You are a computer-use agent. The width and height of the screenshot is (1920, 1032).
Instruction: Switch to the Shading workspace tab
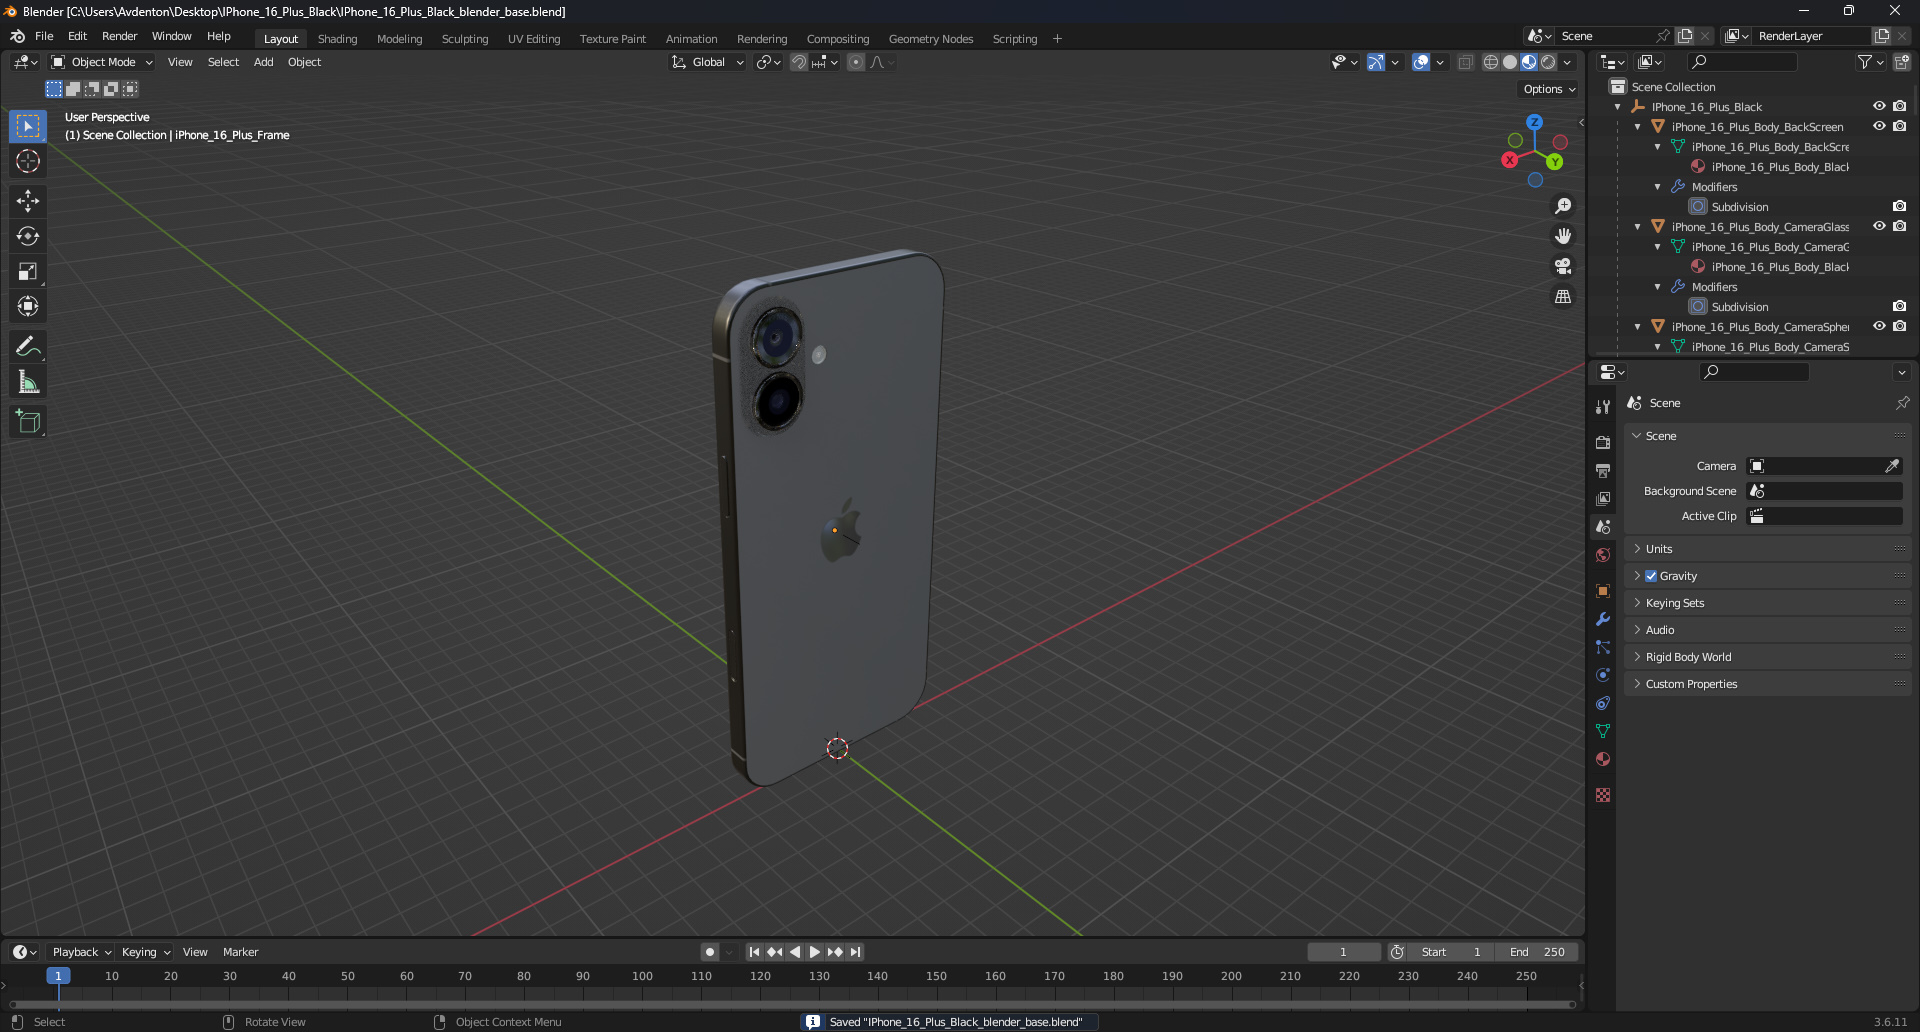[x=337, y=39]
